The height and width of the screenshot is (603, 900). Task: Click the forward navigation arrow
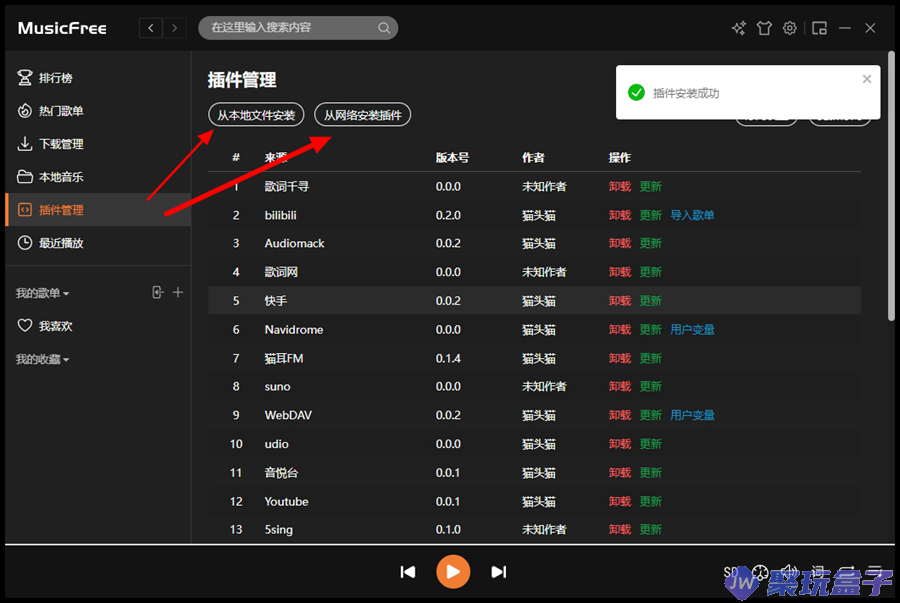[x=174, y=28]
